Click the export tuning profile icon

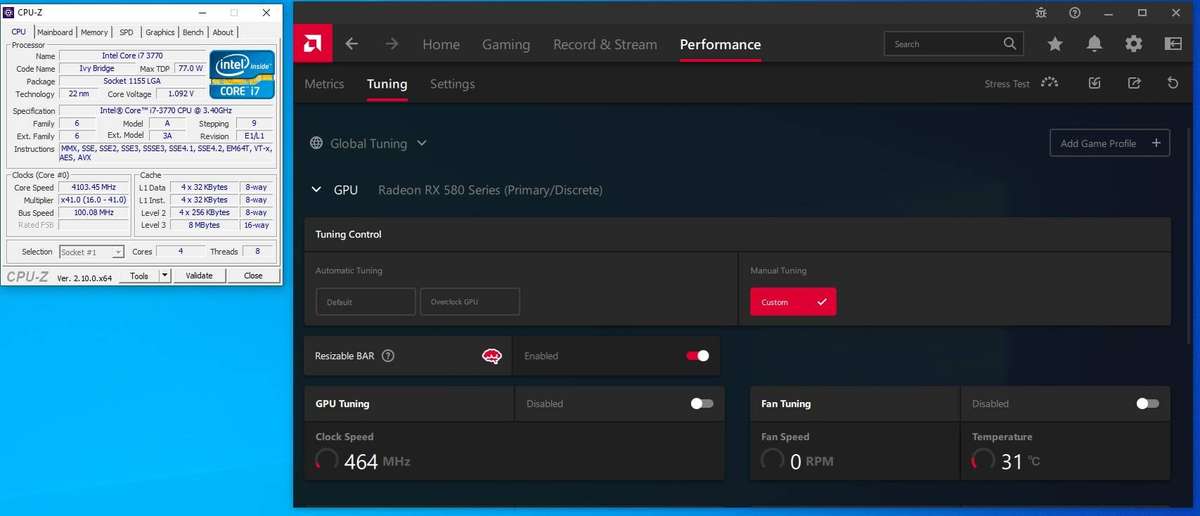click(x=1134, y=84)
